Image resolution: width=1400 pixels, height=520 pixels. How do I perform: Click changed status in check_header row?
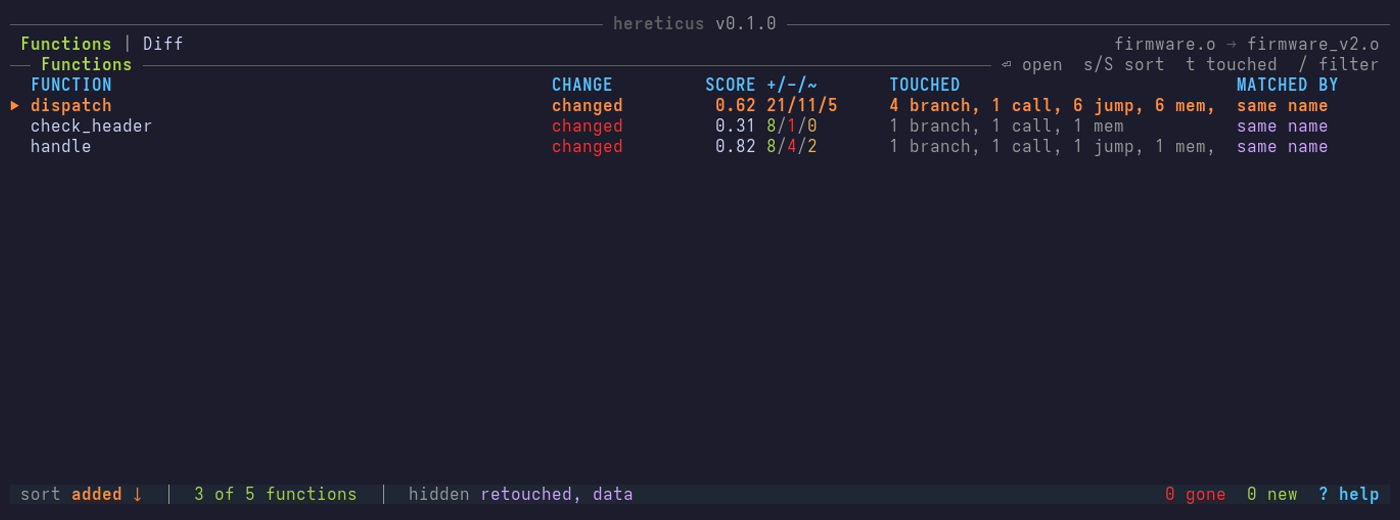587,126
